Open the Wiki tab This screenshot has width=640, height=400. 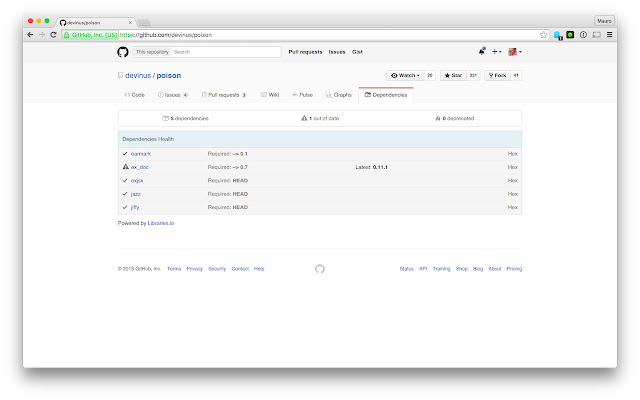tap(270, 95)
